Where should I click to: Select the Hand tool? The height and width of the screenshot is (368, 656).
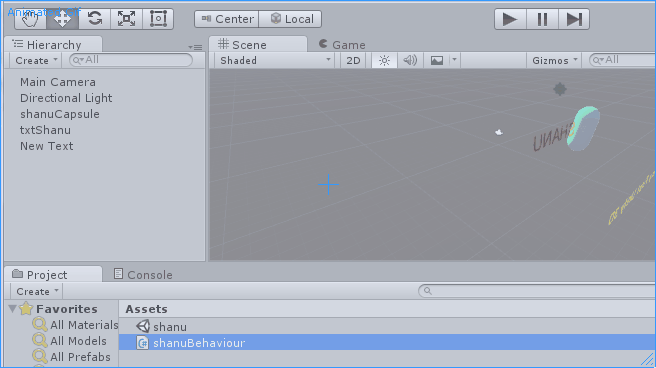tap(30, 19)
